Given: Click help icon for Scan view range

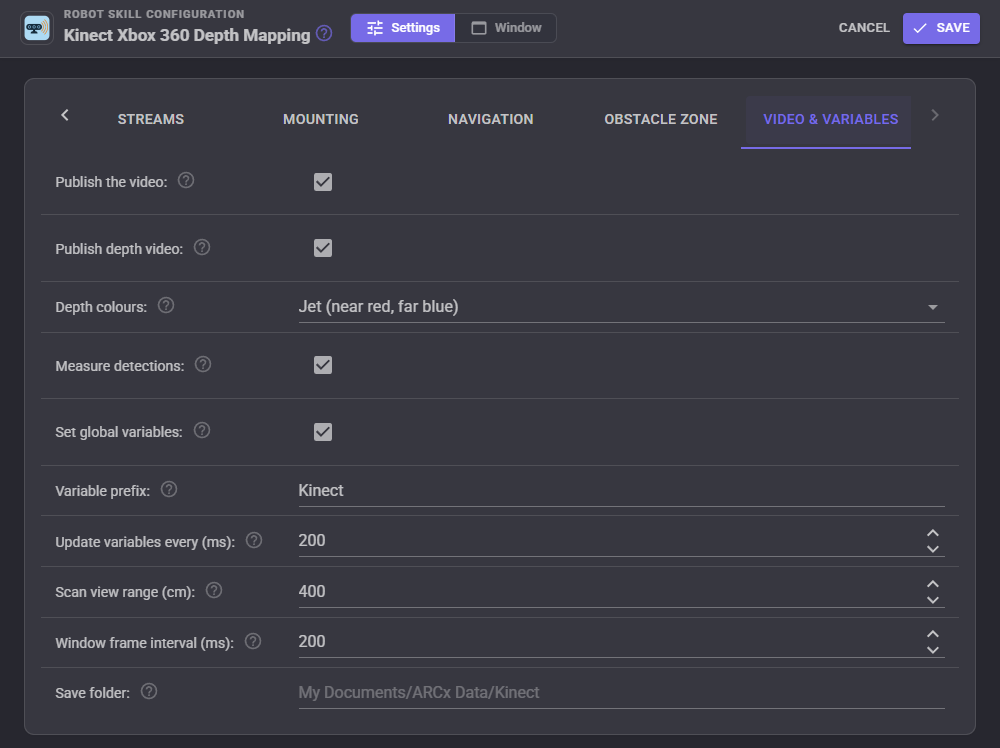Looking at the screenshot, I should [x=214, y=590].
